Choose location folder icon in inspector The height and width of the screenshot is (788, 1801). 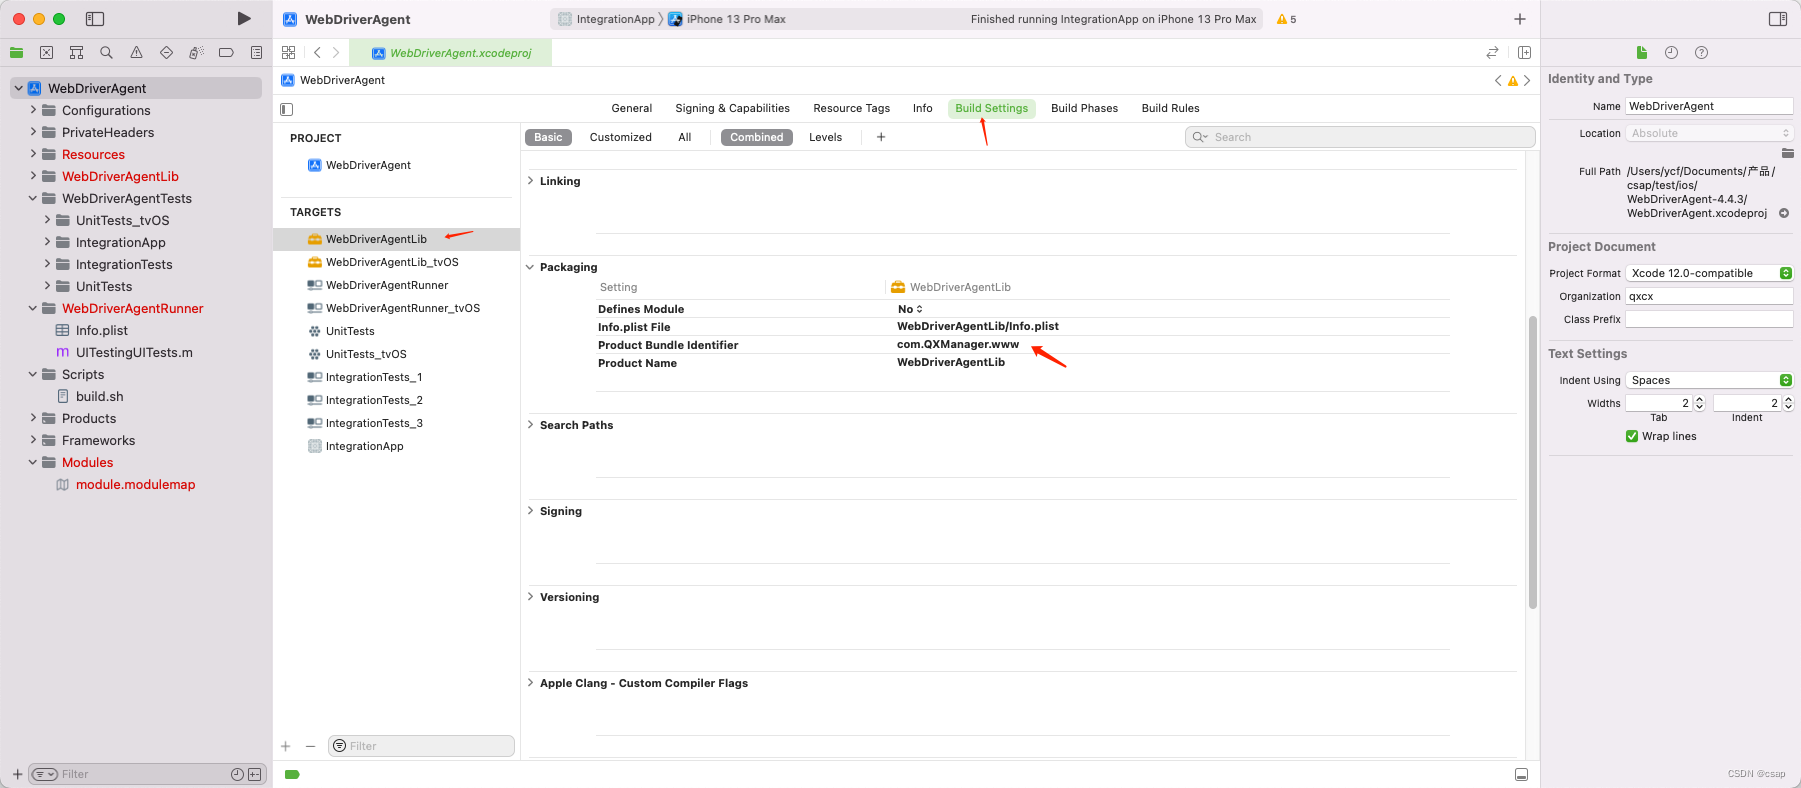1787,153
